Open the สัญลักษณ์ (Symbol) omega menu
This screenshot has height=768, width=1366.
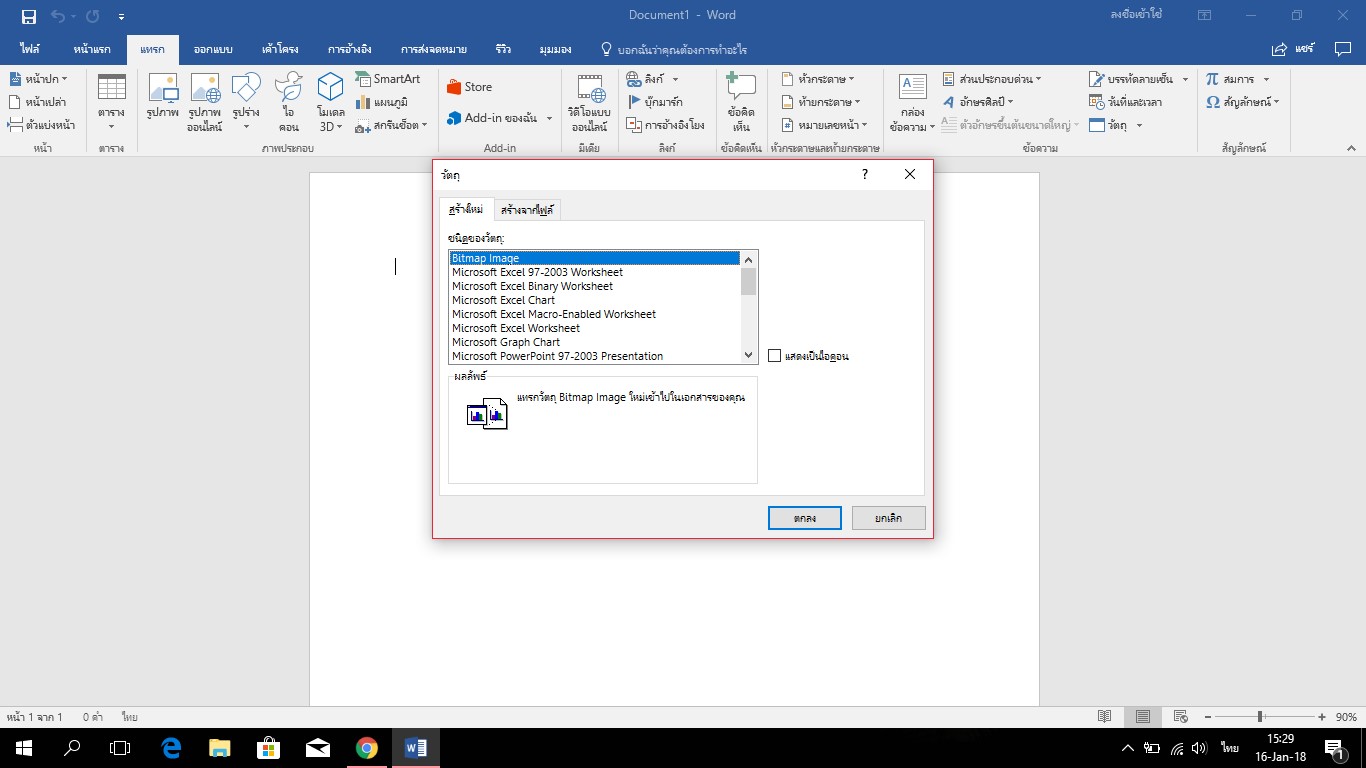coord(1243,102)
